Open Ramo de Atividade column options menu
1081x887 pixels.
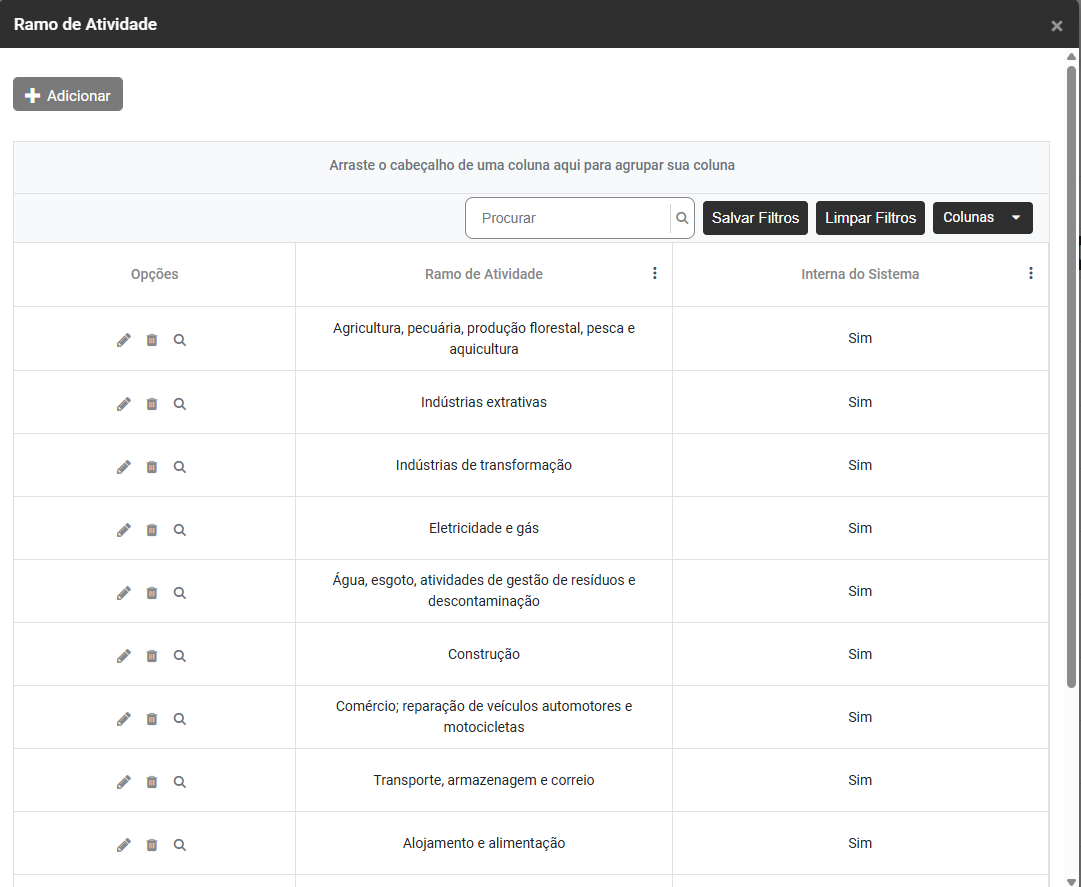click(655, 273)
